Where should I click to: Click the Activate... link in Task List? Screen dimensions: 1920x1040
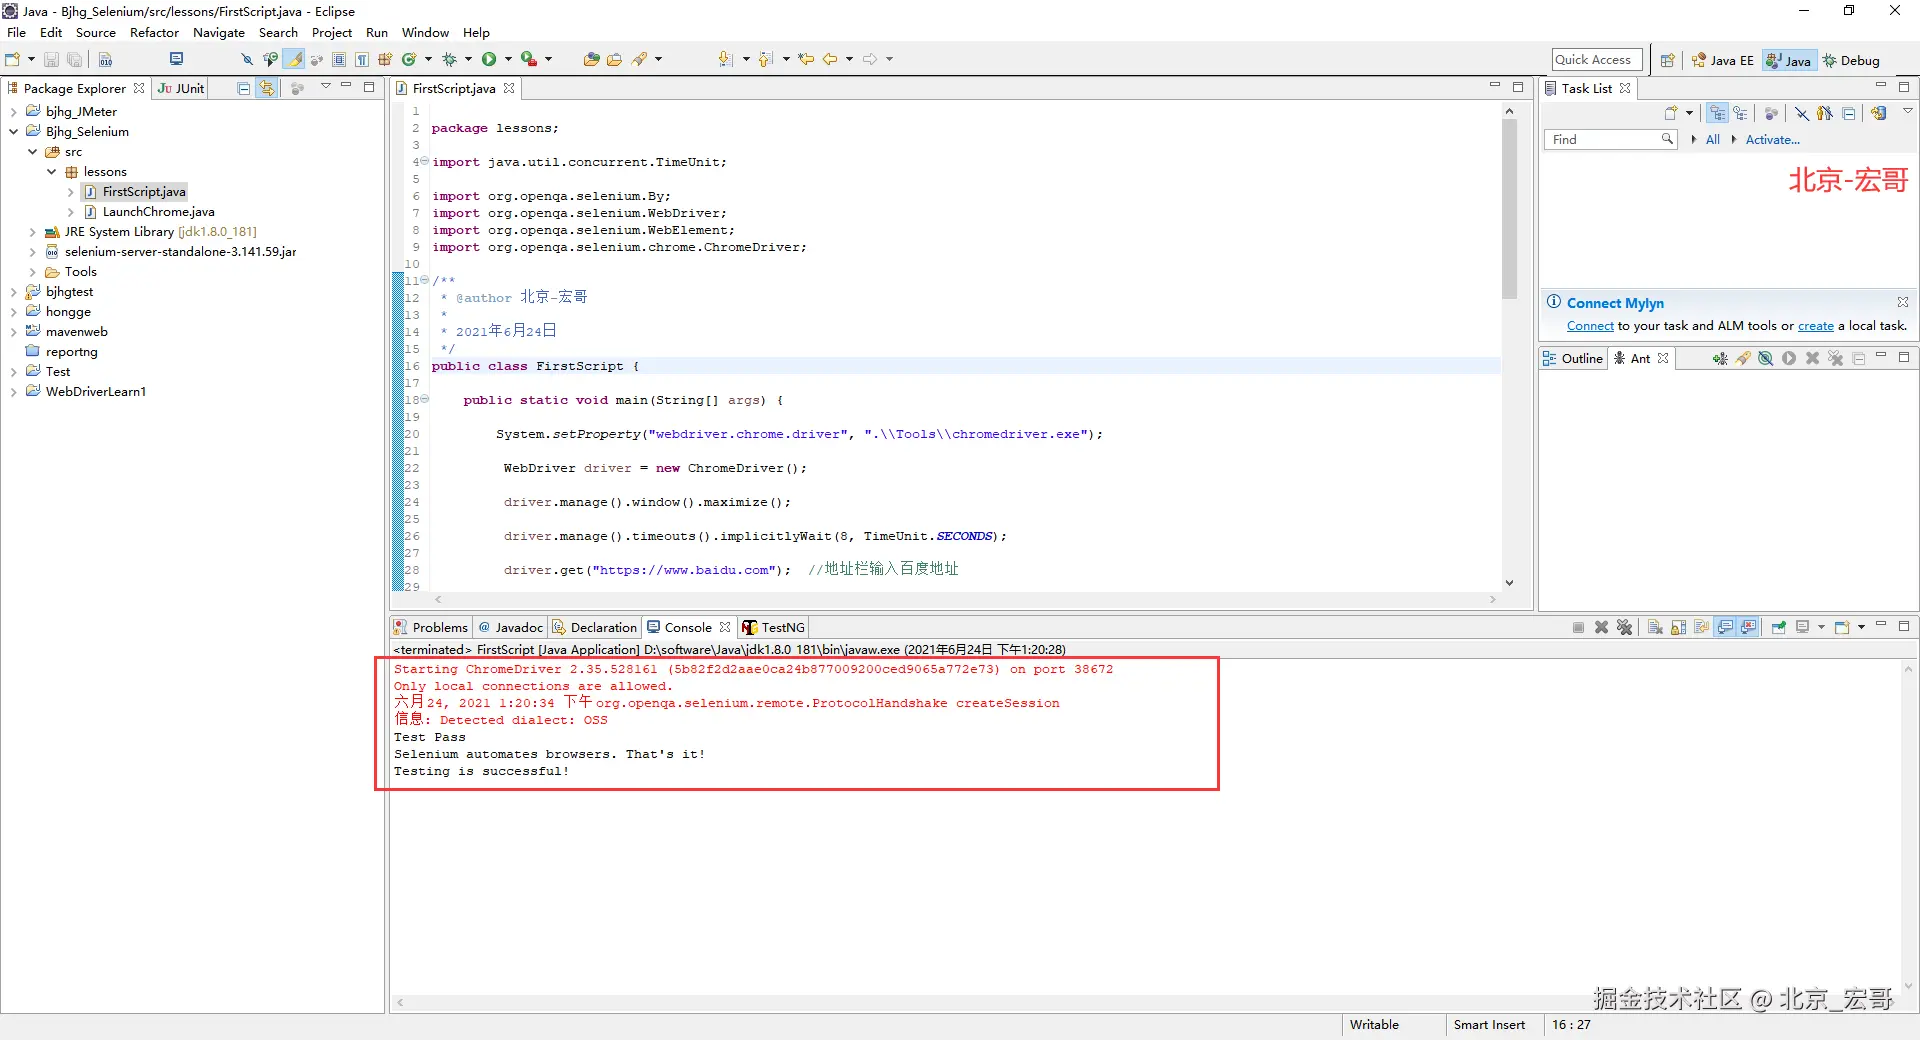coord(1772,140)
